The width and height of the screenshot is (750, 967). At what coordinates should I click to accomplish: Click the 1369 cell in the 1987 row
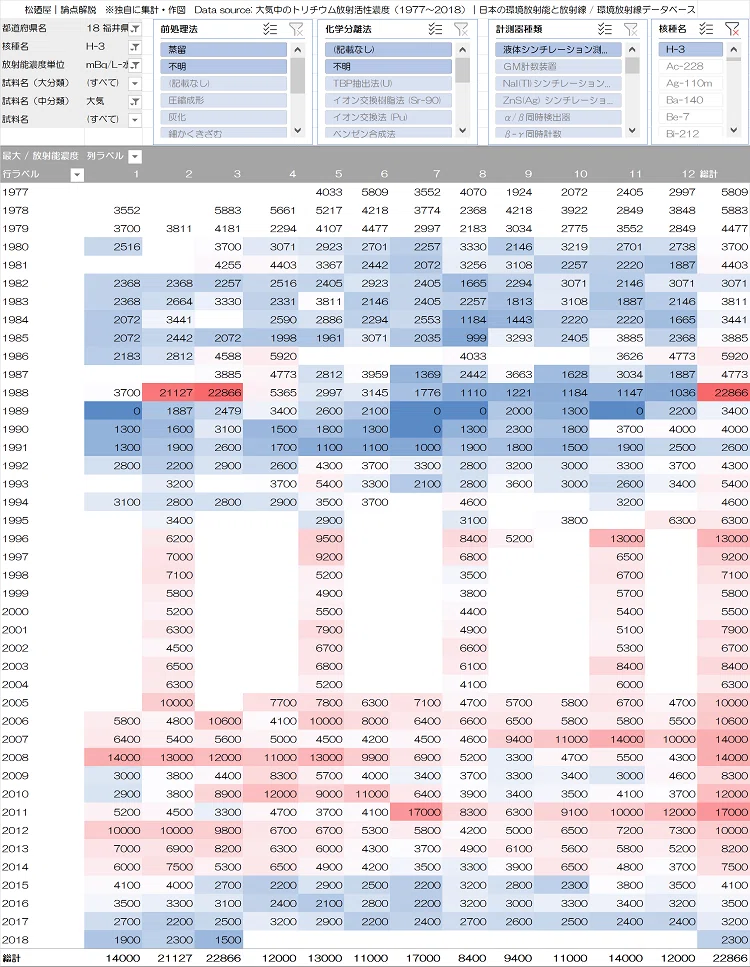click(x=416, y=374)
